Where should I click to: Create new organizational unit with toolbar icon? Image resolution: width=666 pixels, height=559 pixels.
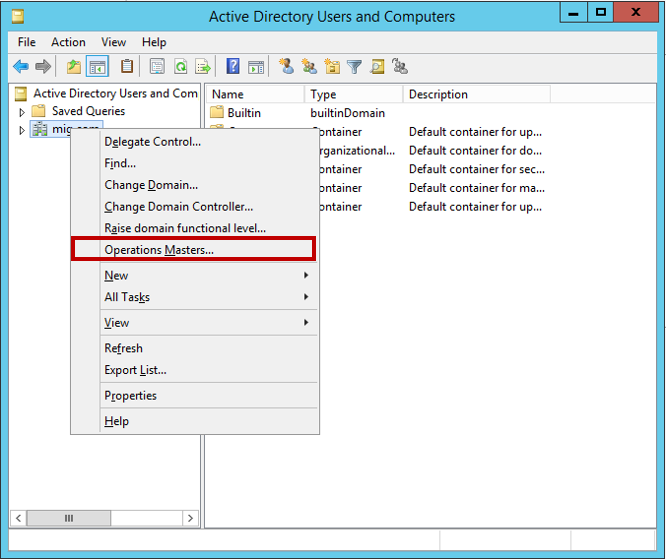[x=332, y=67]
